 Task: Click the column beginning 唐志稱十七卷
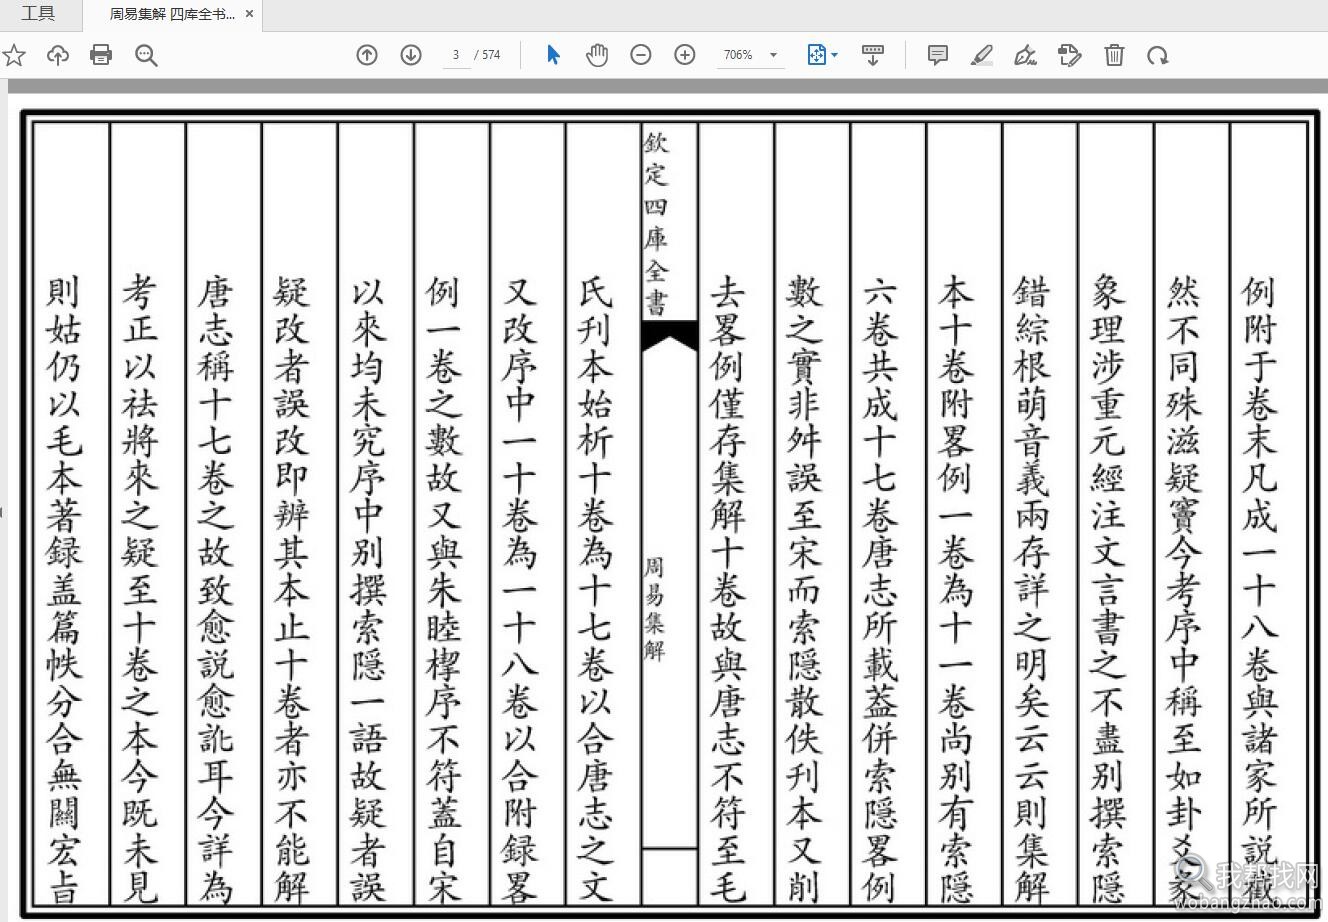[x=217, y=589]
